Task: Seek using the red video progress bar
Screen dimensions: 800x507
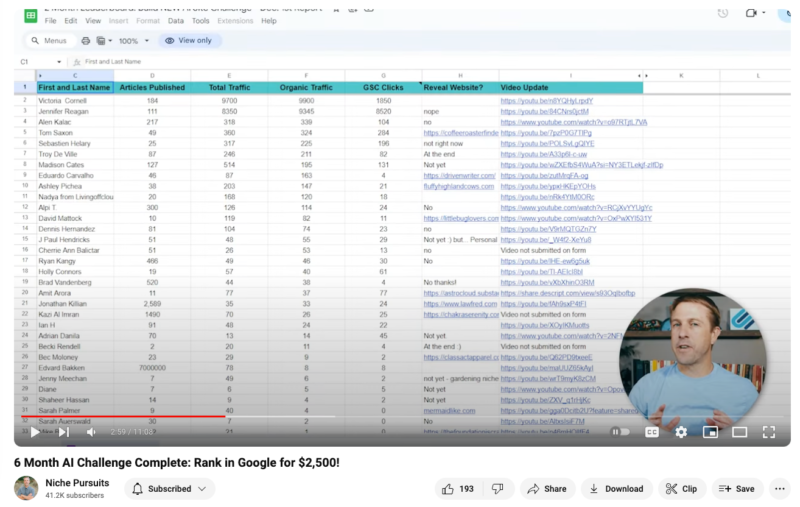Action: 120,417
